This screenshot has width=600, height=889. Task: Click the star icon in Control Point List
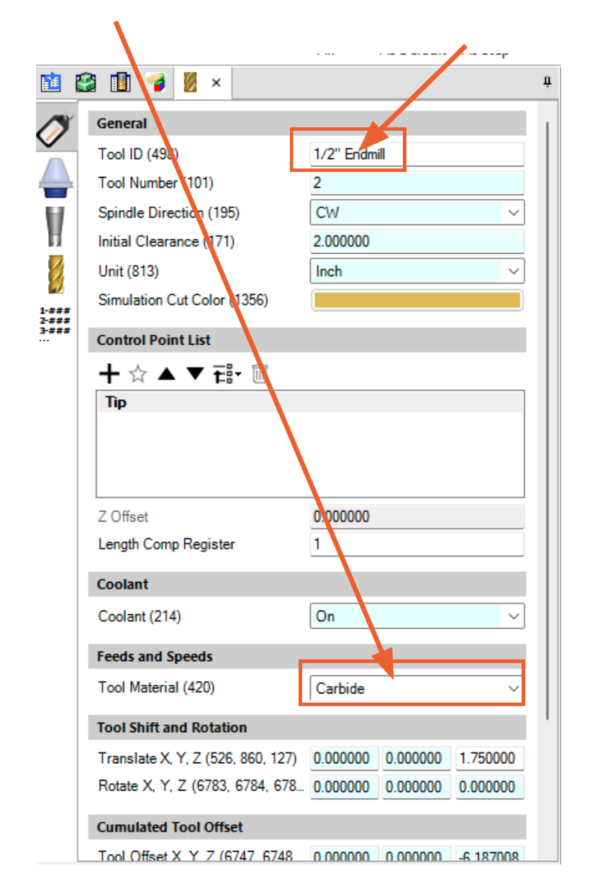pyautogui.click(x=138, y=374)
